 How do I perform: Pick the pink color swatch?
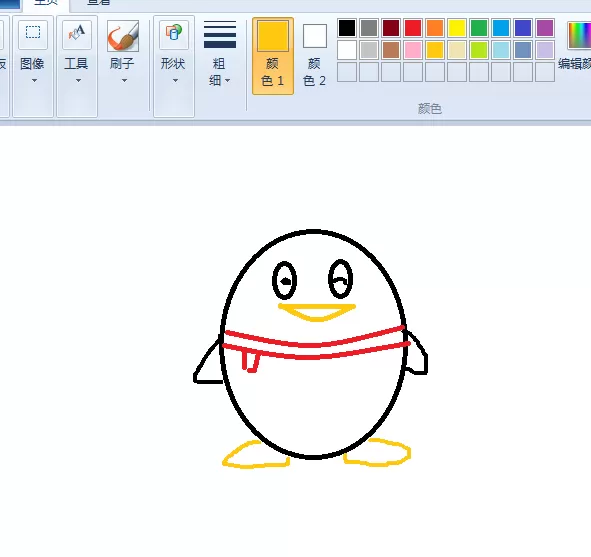click(x=413, y=50)
